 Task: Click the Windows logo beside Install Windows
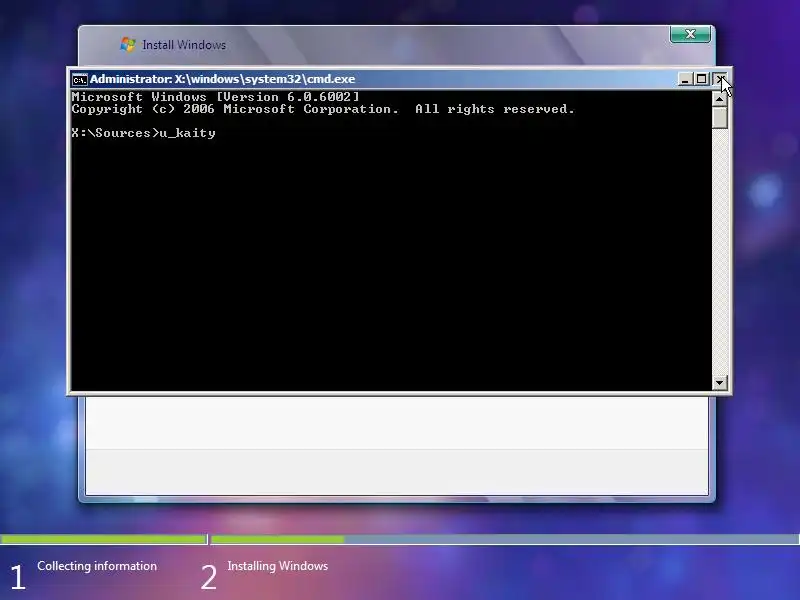pyautogui.click(x=128, y=44)
